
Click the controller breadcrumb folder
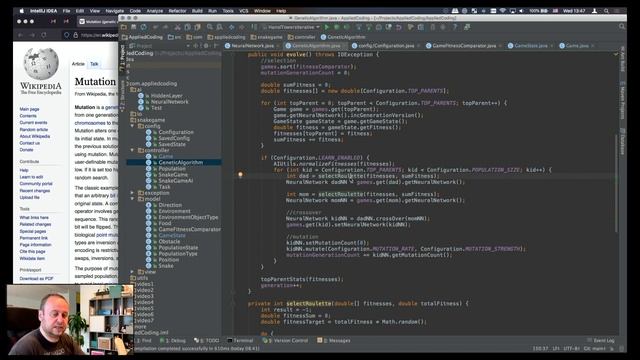point(302,37)
